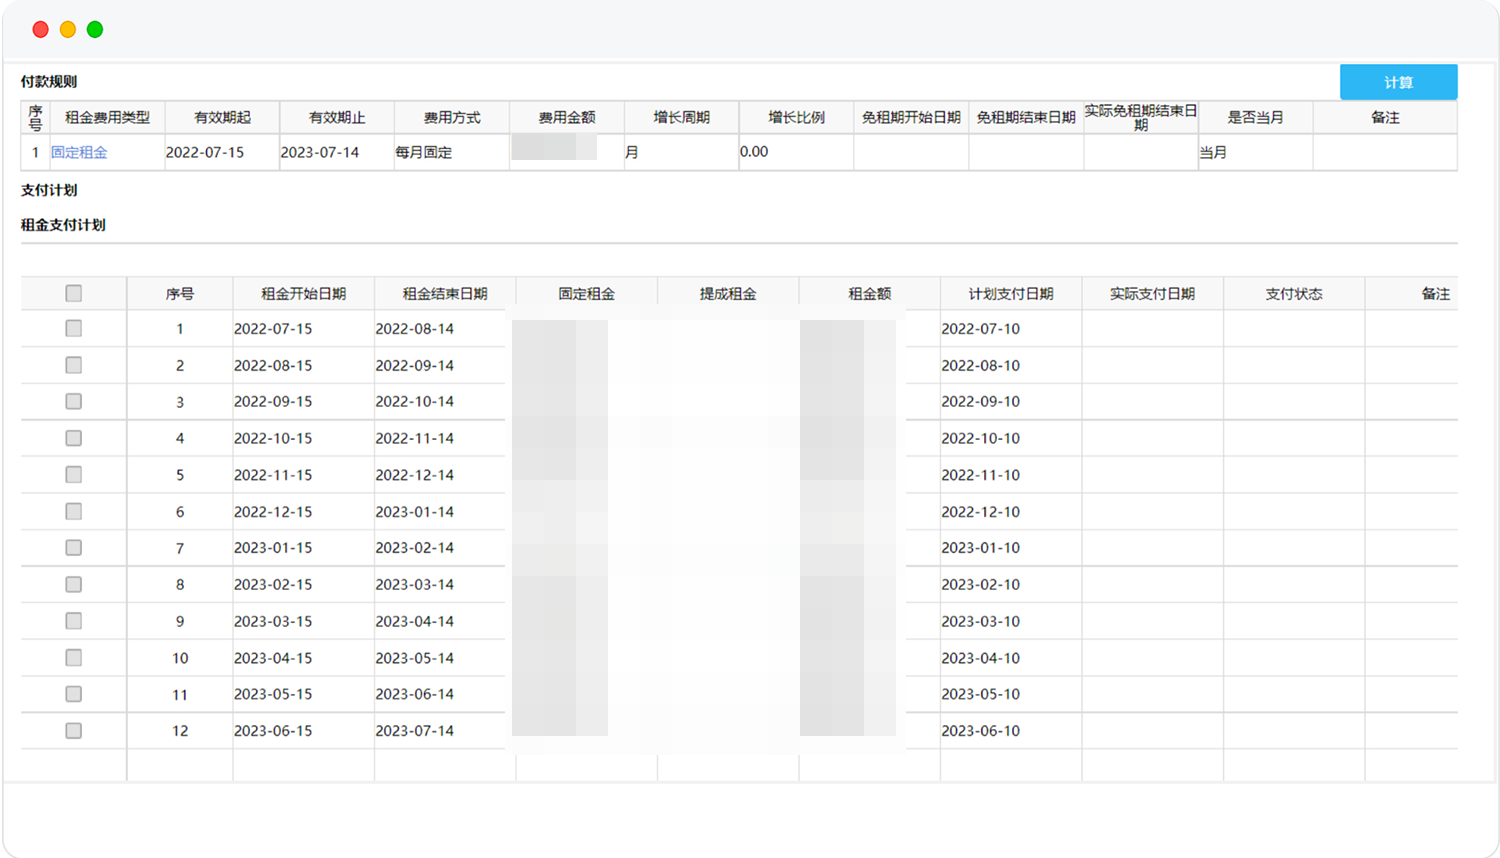
Task: Click the 免租期开始日期 column header
Action: click(911, 117)
